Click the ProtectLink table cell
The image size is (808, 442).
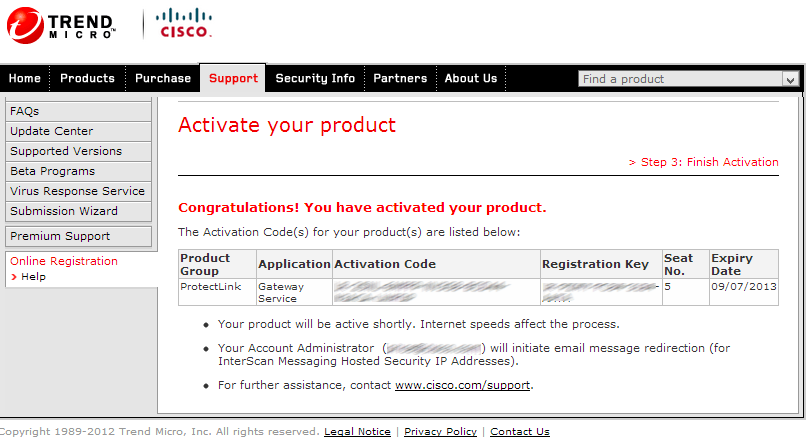(217, 292)
